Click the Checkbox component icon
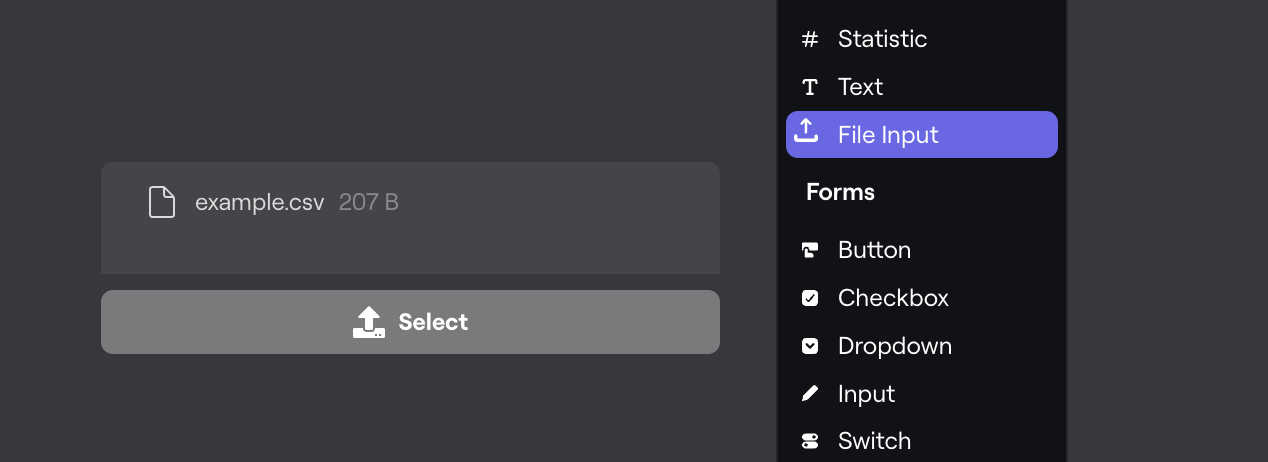 [x=810, y=298]
